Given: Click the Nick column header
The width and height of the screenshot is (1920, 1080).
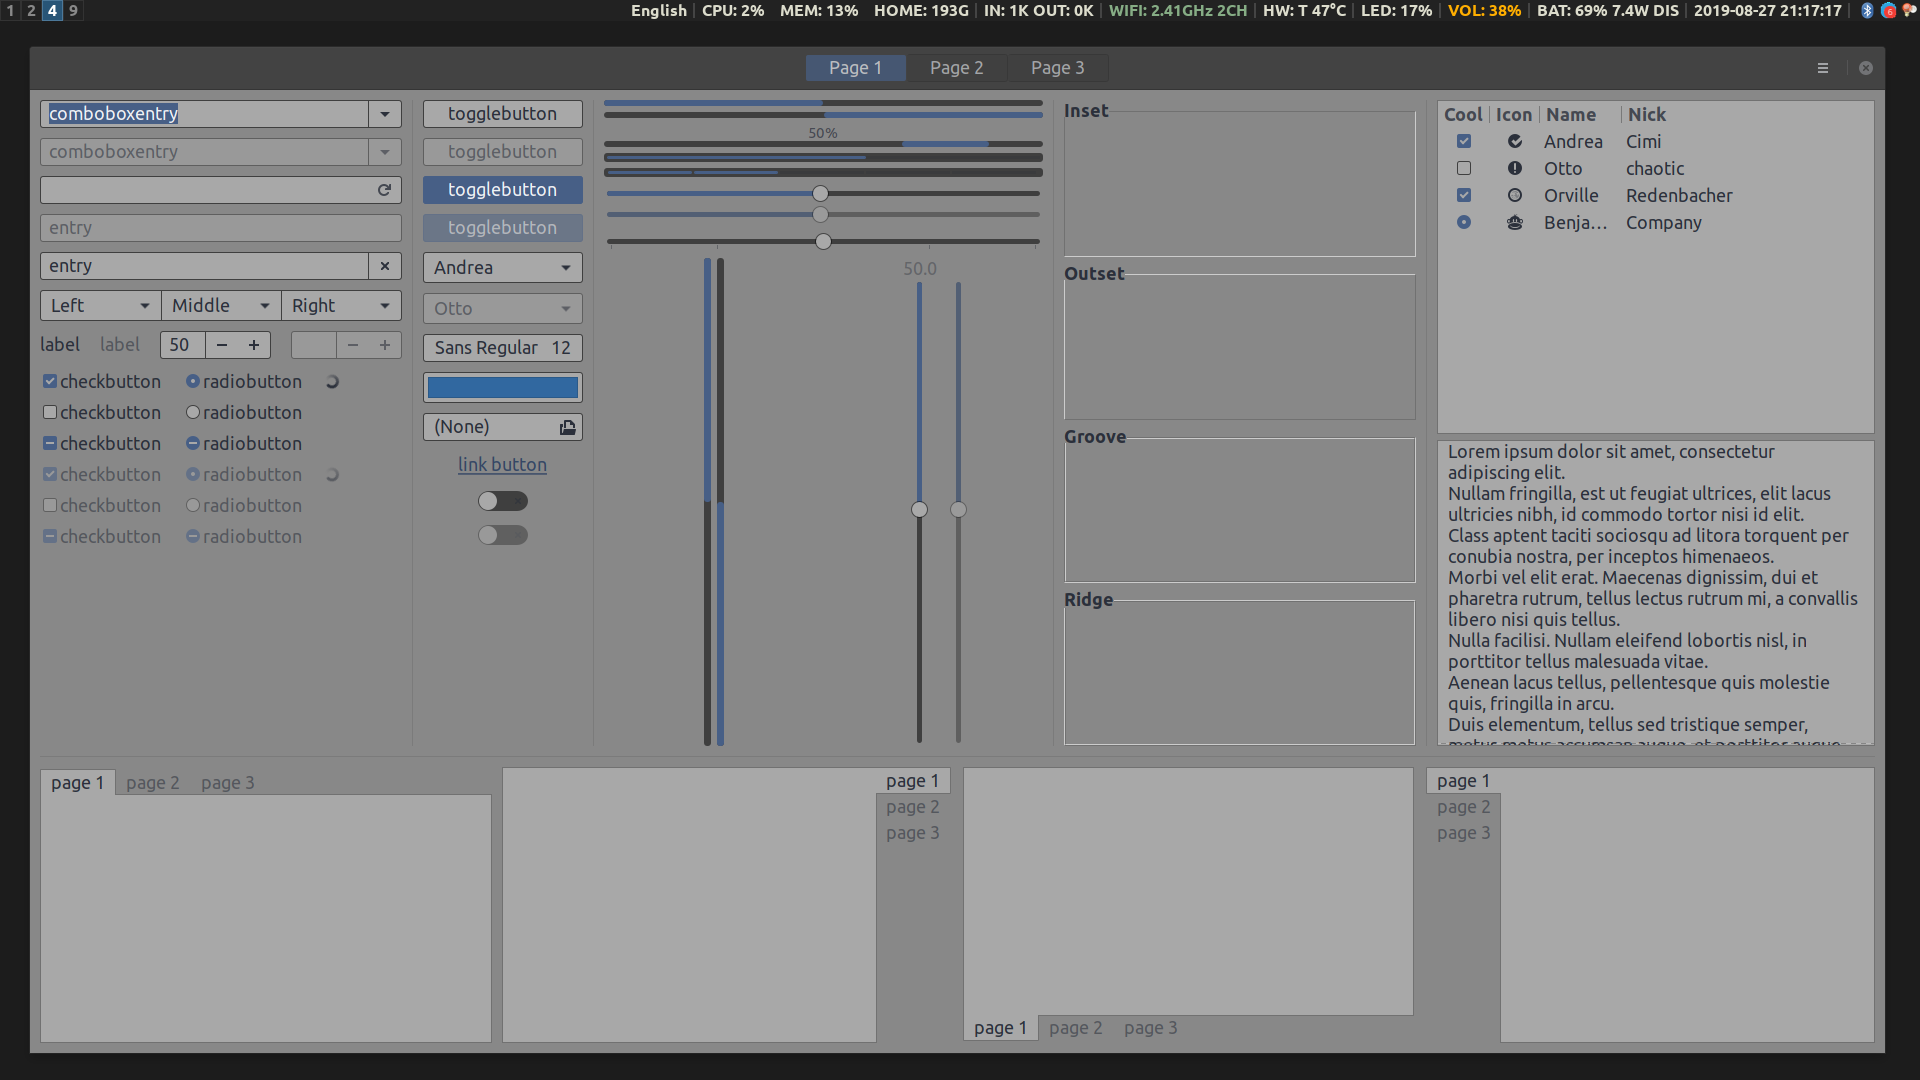Looking at the screenshot, I should pos(1647,115).
